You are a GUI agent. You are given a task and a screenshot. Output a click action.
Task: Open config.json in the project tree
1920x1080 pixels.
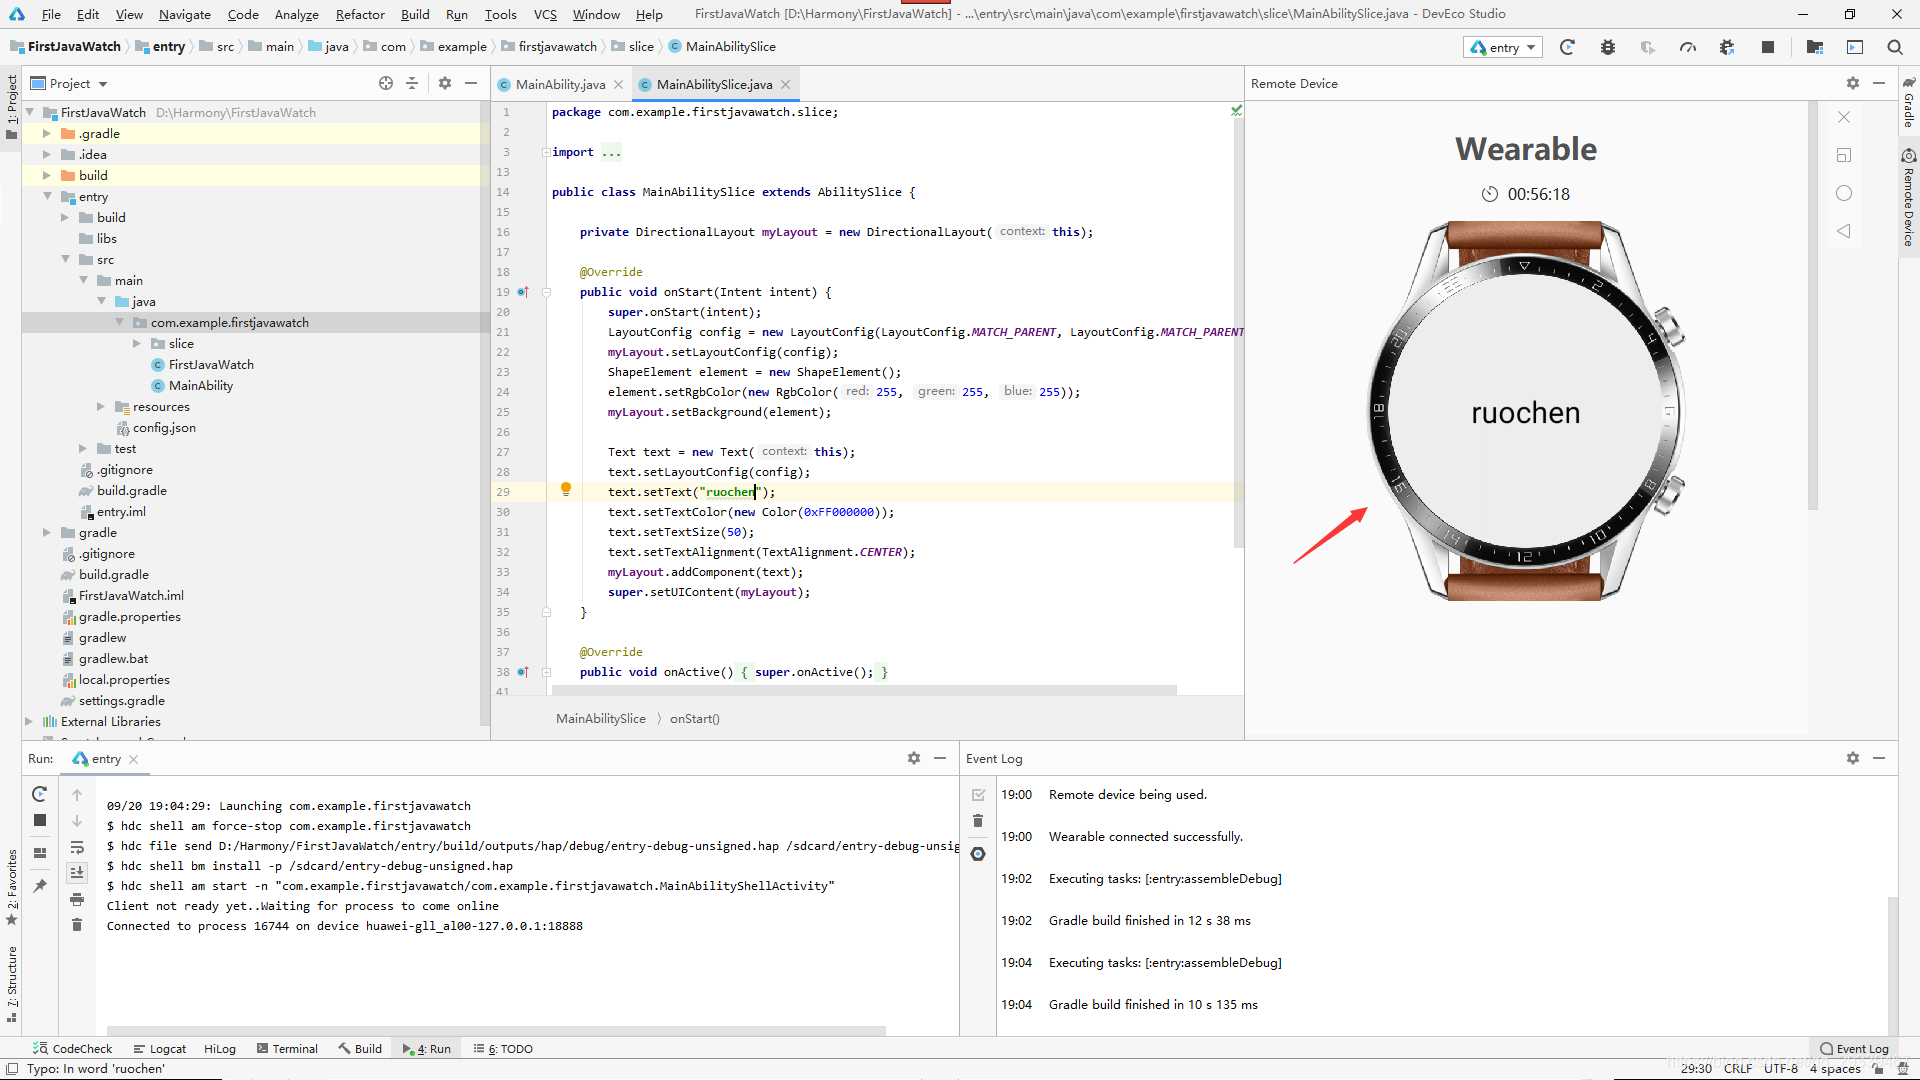(164, 428)
